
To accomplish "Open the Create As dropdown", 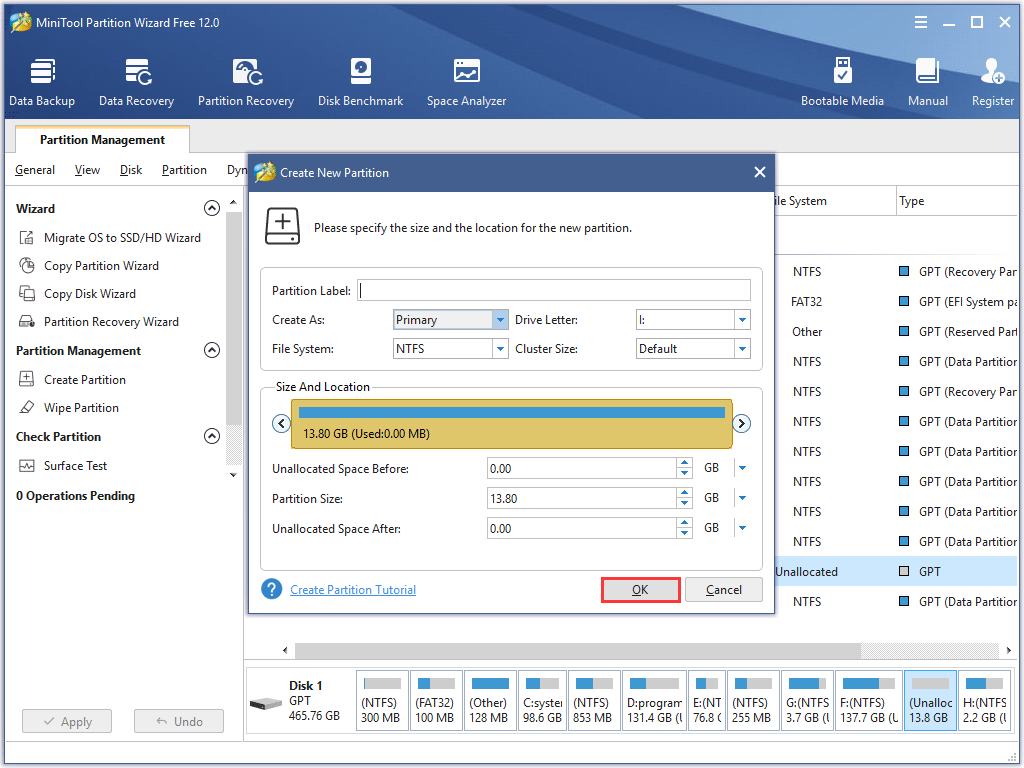I will point(500,320).
